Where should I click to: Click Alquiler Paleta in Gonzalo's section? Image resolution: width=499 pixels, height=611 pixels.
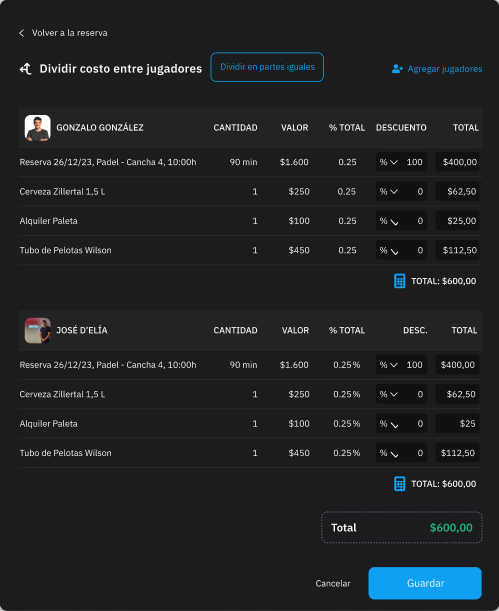49,221
